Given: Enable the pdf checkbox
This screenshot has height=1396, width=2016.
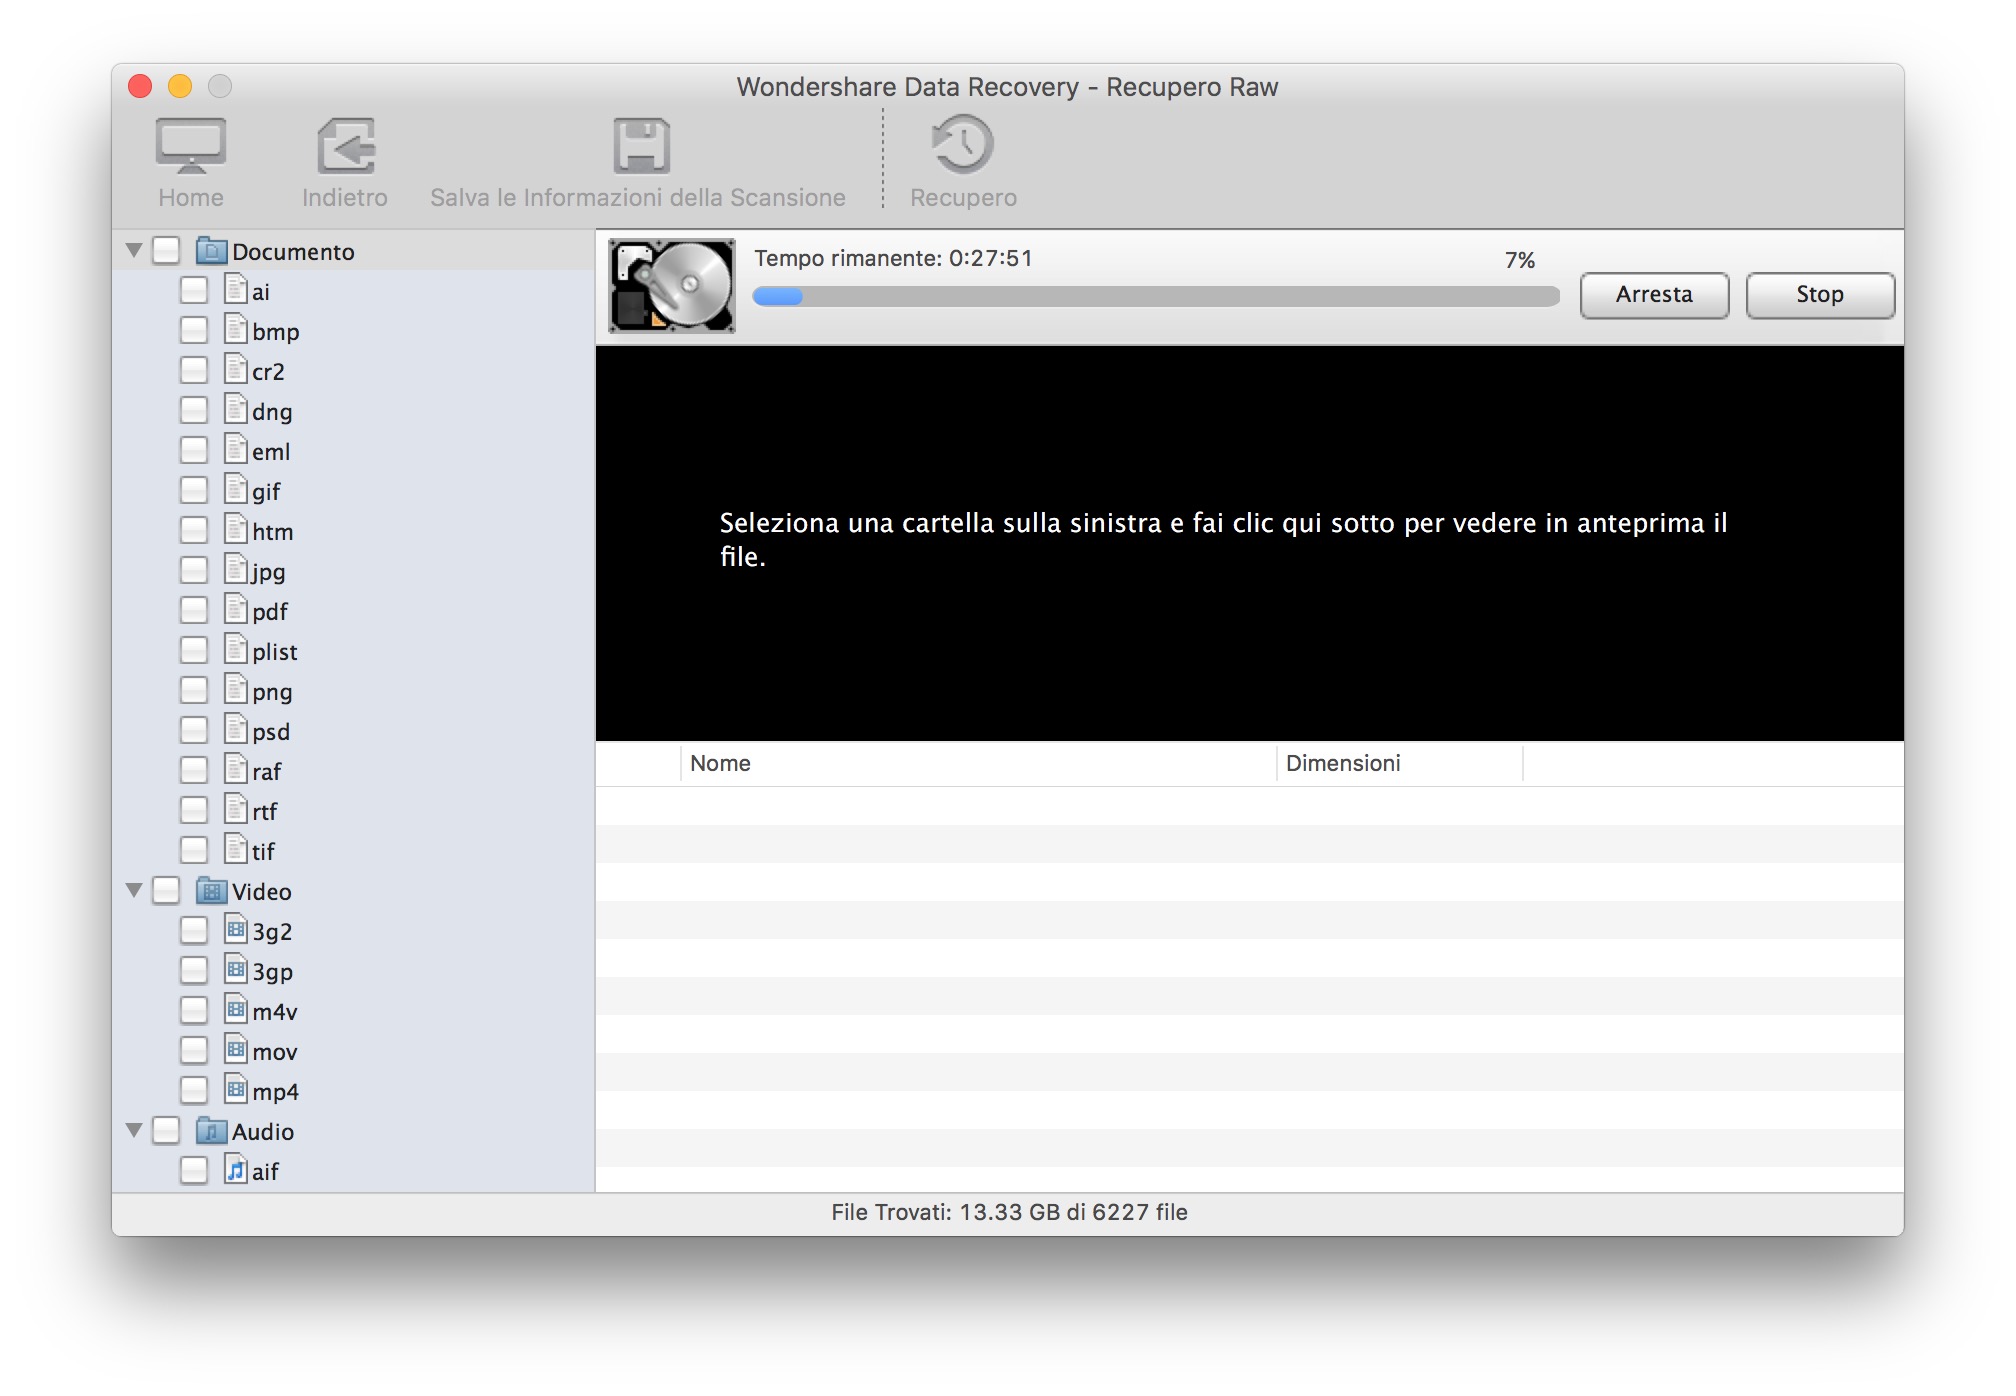Looking at the screenshot, I should point(194,611).
